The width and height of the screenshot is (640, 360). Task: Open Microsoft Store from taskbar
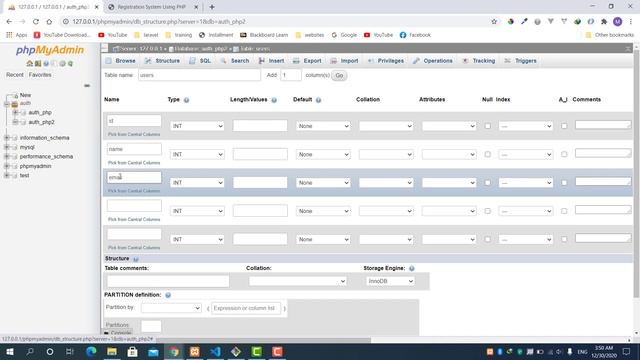pyautogui.click(x=132, y=351)
